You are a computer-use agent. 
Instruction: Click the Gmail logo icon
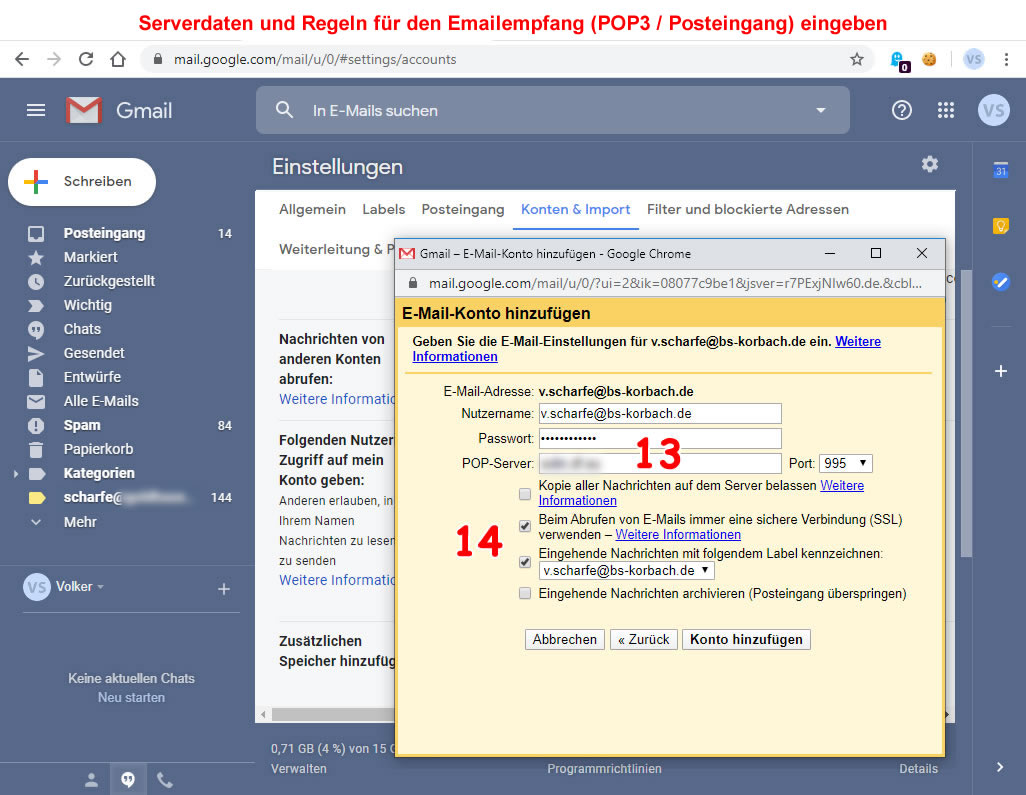point(84,110)
